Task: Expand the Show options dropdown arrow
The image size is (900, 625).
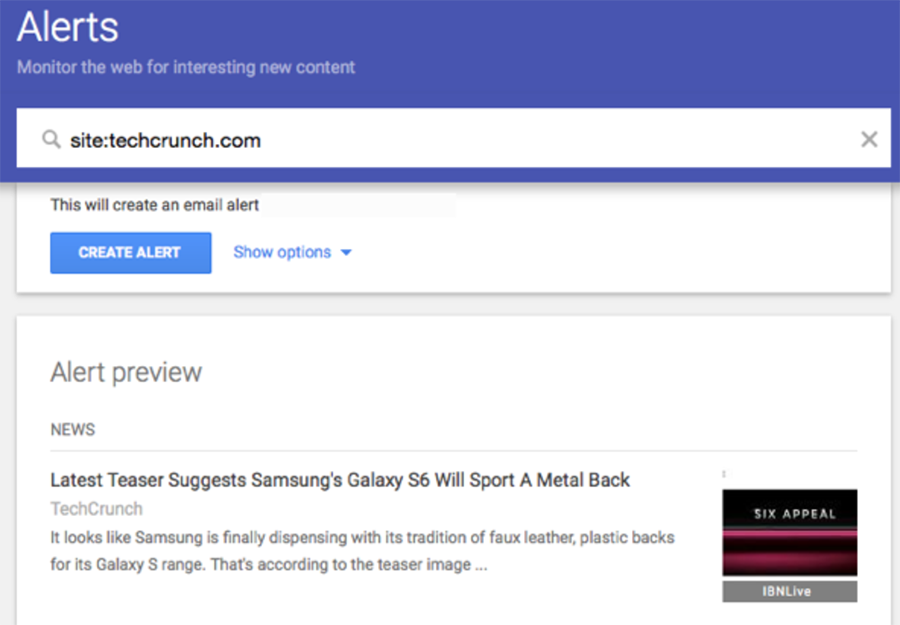Action: tap(346, 253)
